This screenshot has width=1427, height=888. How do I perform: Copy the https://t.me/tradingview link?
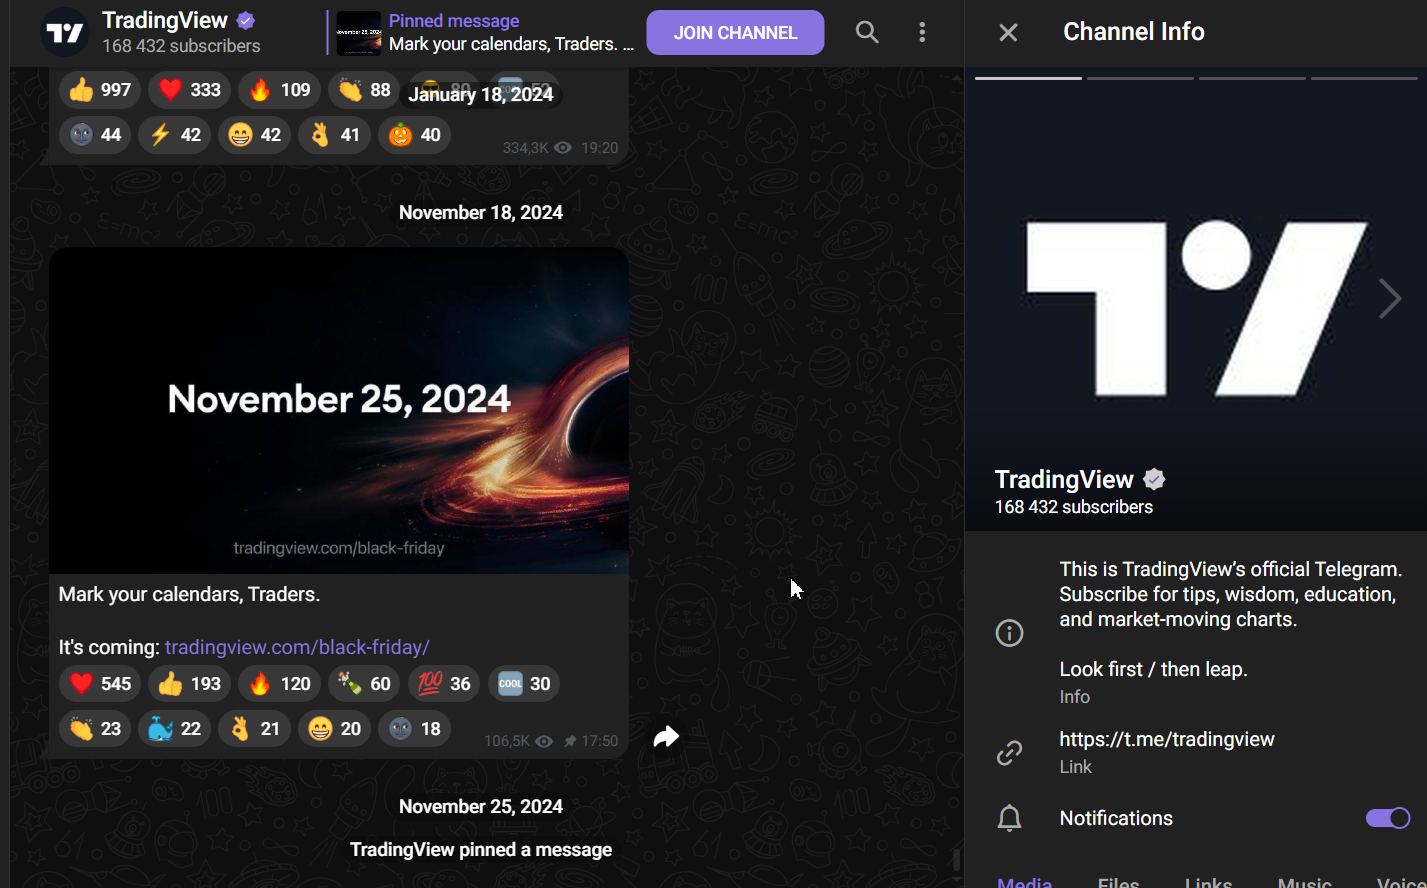coord(1167,739)
